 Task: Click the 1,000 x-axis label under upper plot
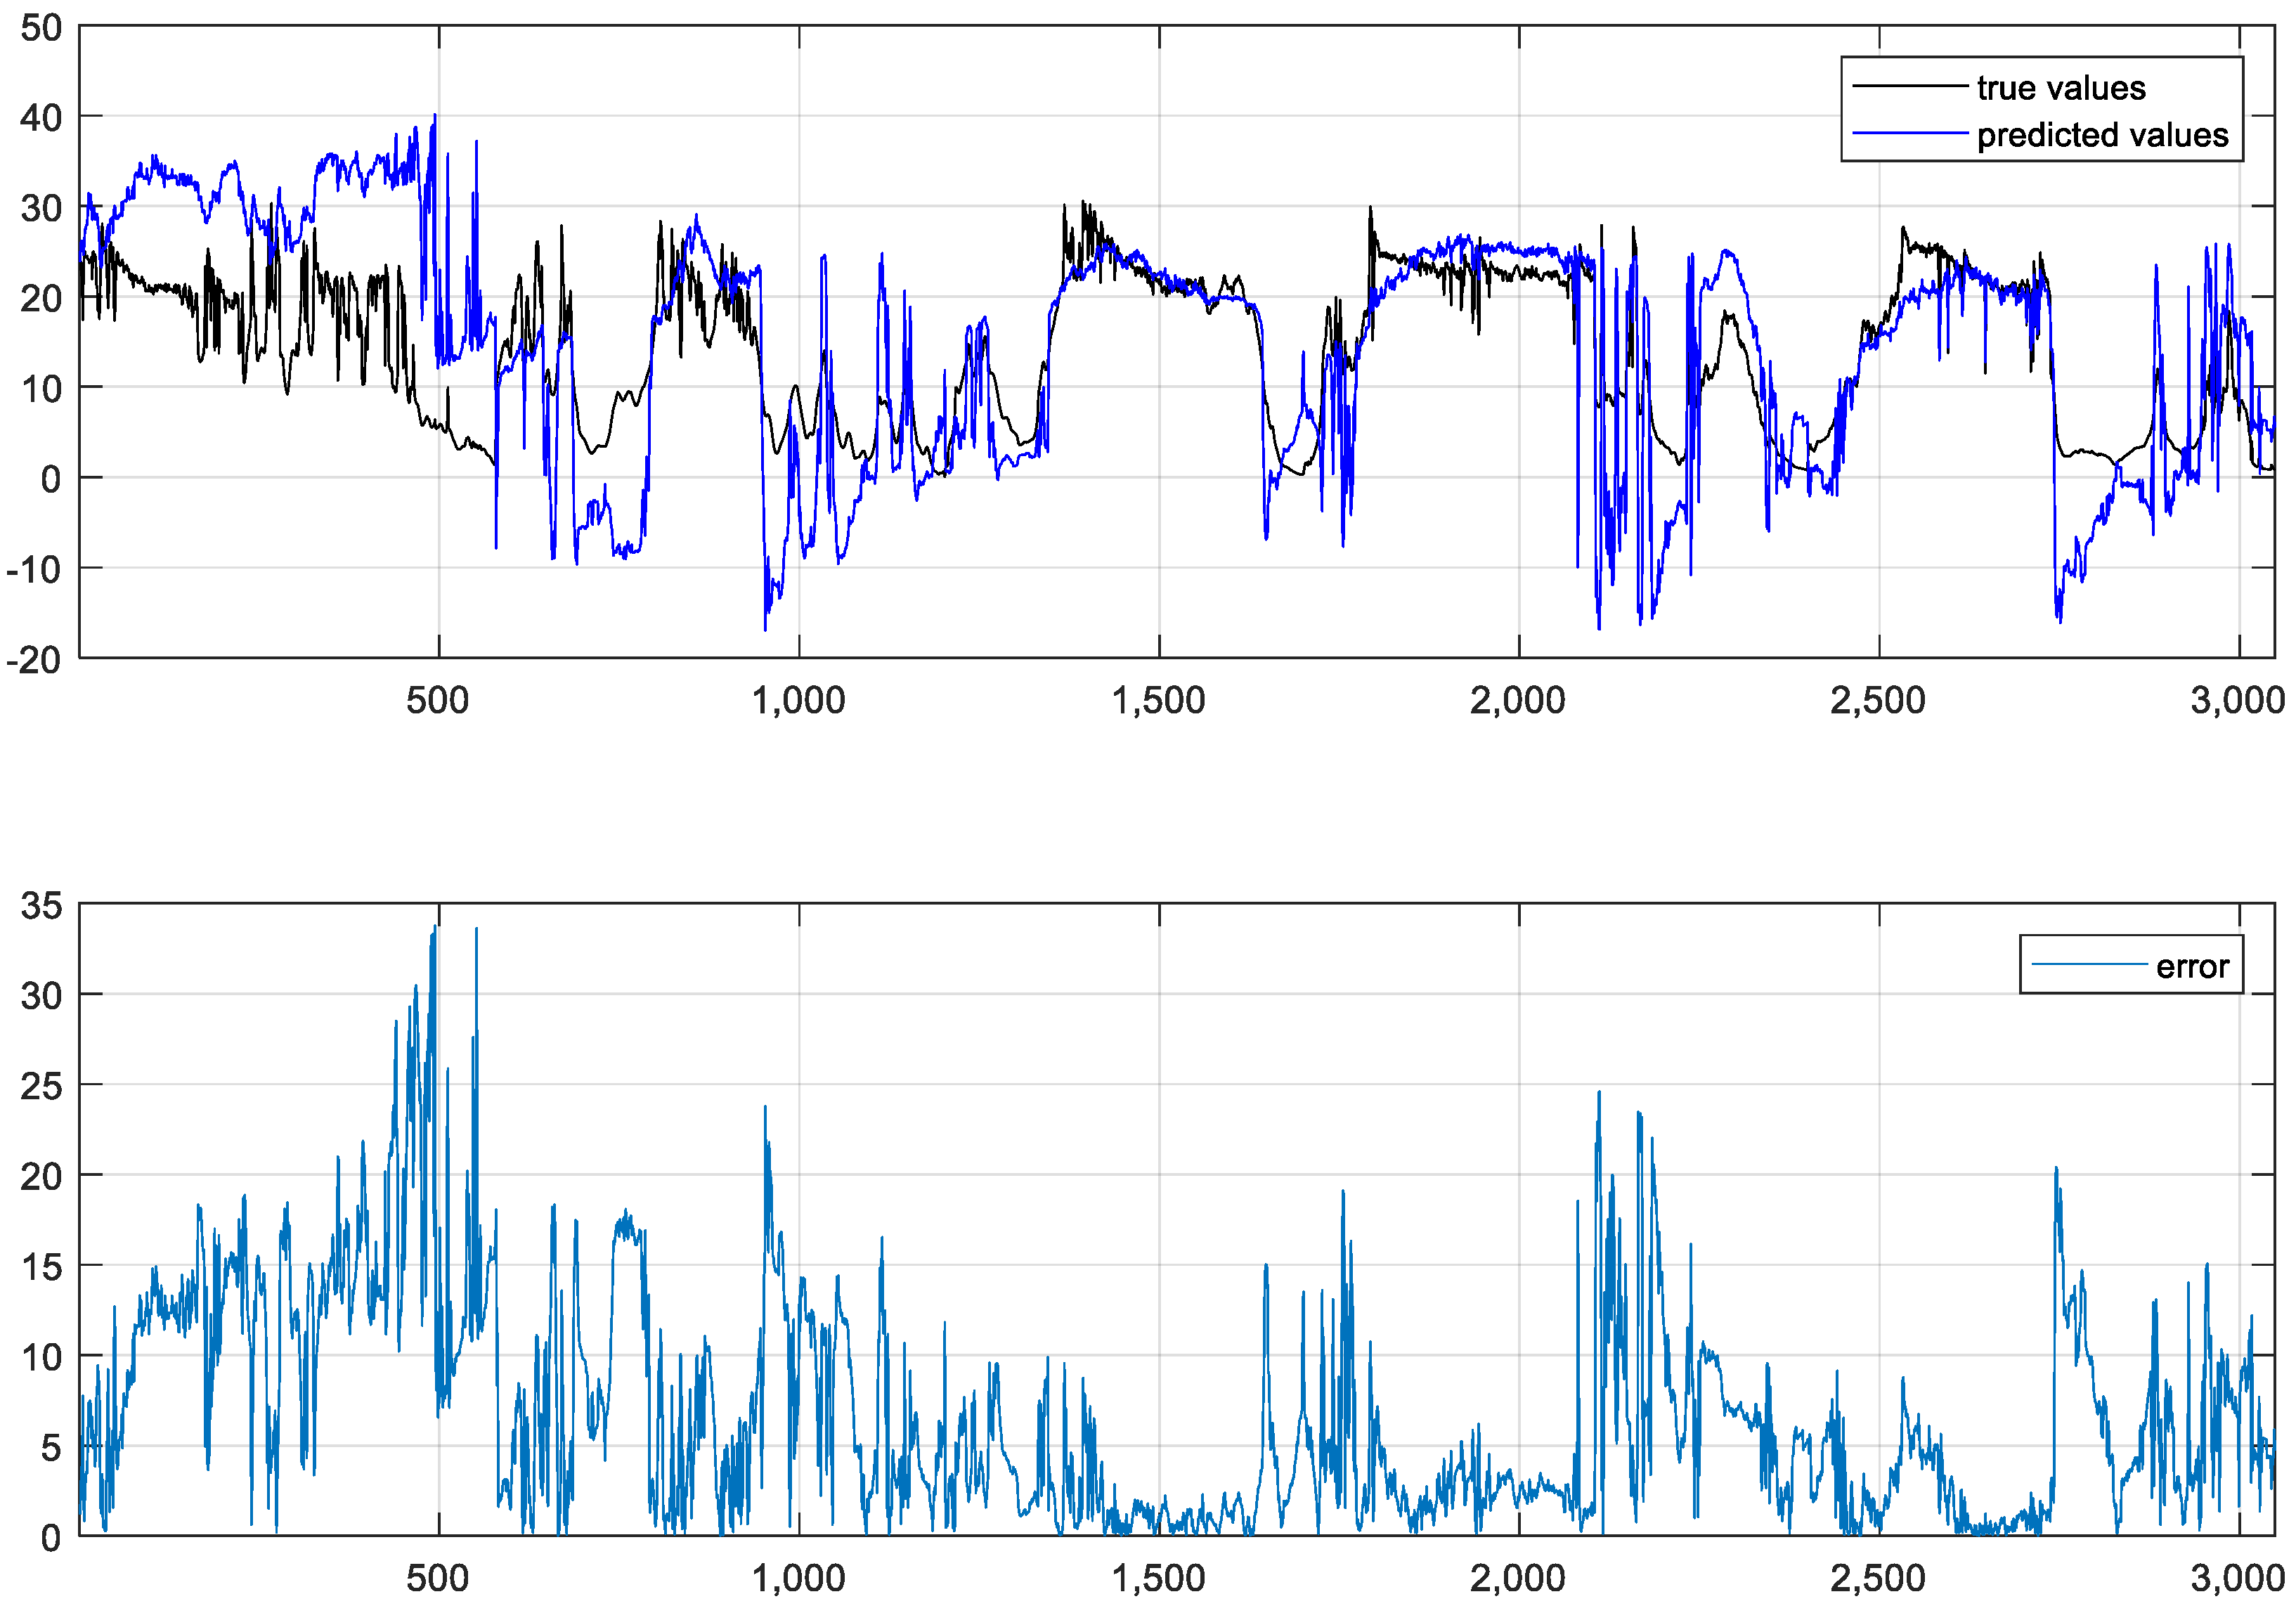click(798, 700)
